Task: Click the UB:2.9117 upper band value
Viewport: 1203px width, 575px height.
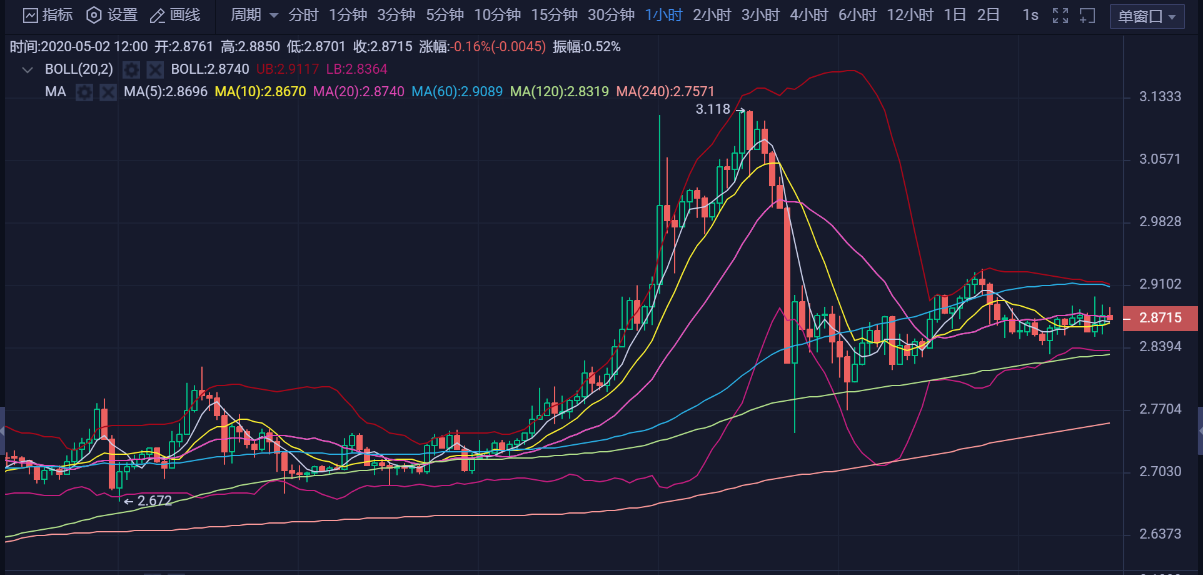Action: (x=288, y=69)
